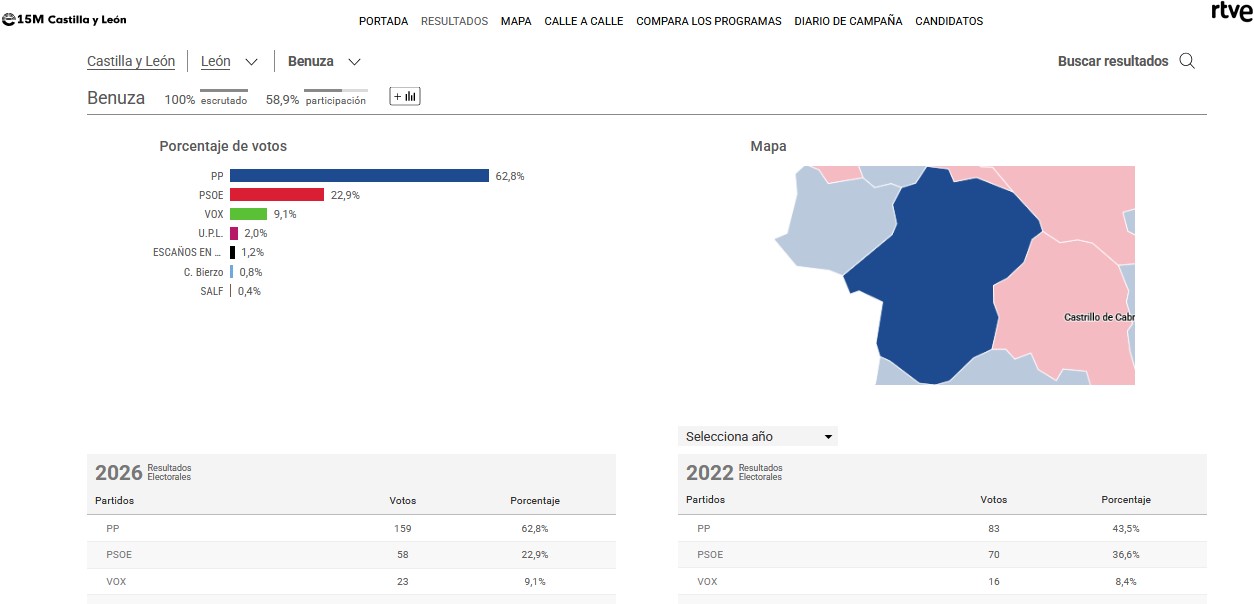Click the 15M Castilla y León logo
The image size is (1254, 604).
[65, 20]
